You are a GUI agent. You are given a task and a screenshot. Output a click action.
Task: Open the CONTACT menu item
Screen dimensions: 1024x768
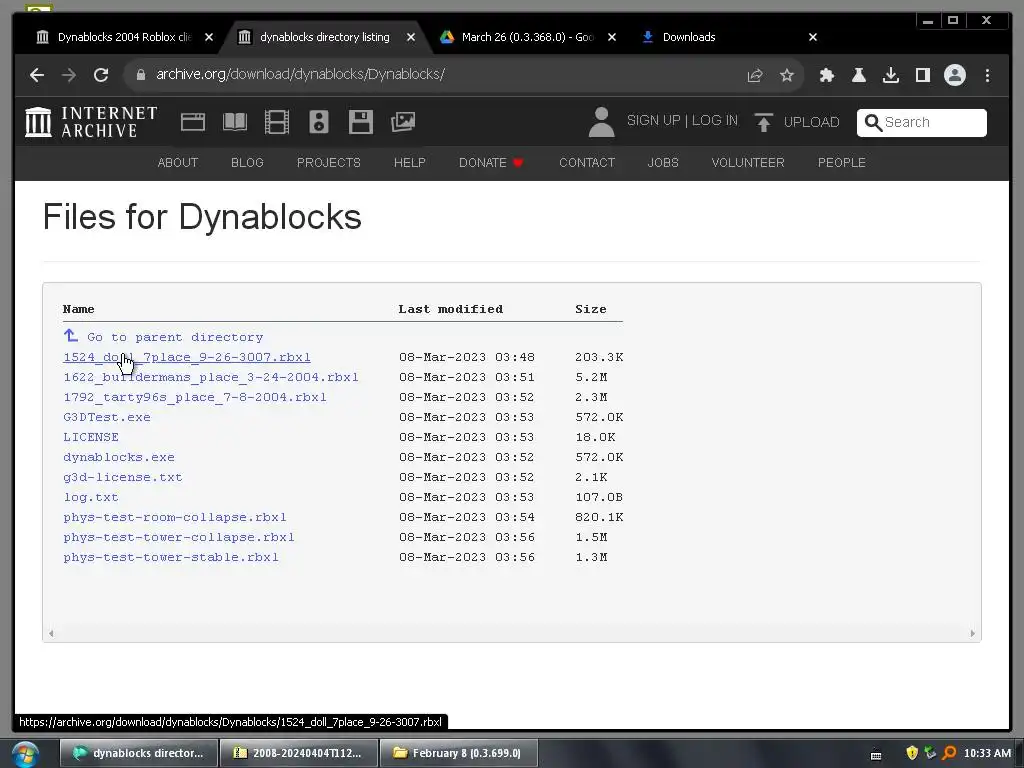[x=586, y=163]
